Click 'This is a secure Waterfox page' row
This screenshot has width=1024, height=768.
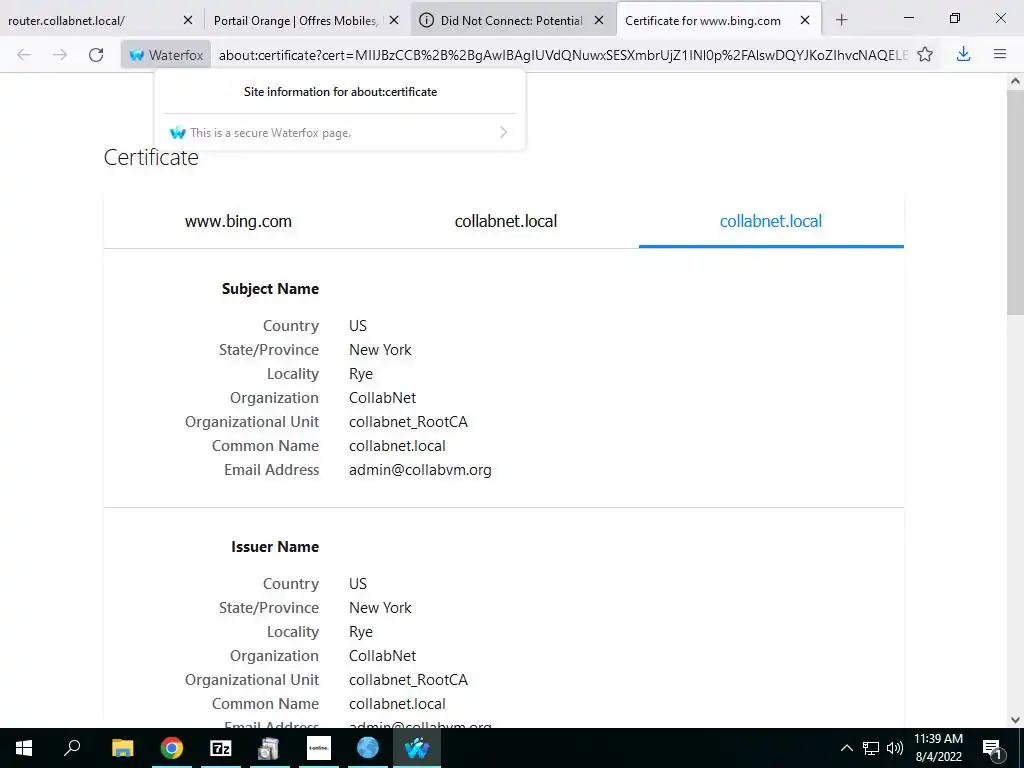pyautogui.click(x=340, y=133)
